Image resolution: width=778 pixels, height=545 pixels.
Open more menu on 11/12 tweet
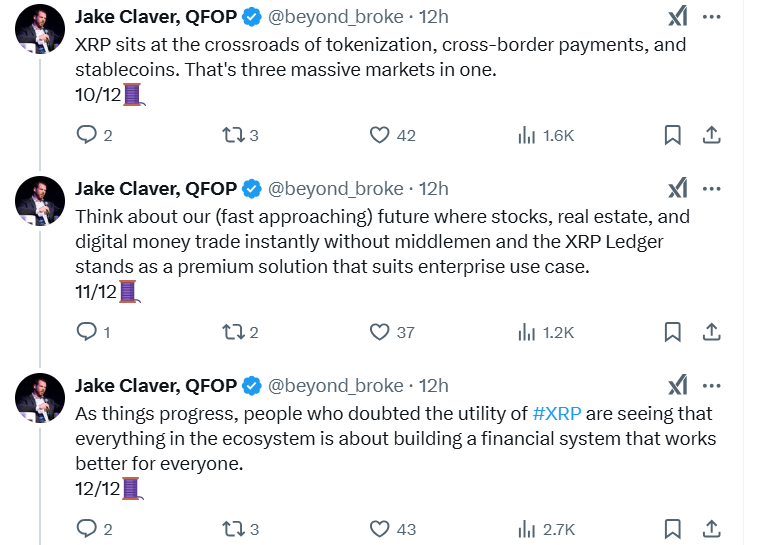[711, 188]
